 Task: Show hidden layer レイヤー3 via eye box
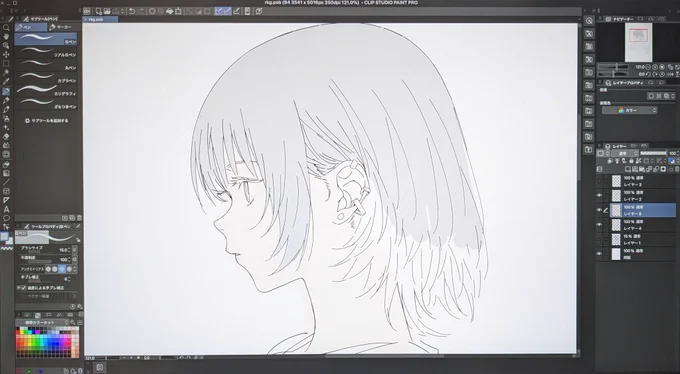[599, 181]
